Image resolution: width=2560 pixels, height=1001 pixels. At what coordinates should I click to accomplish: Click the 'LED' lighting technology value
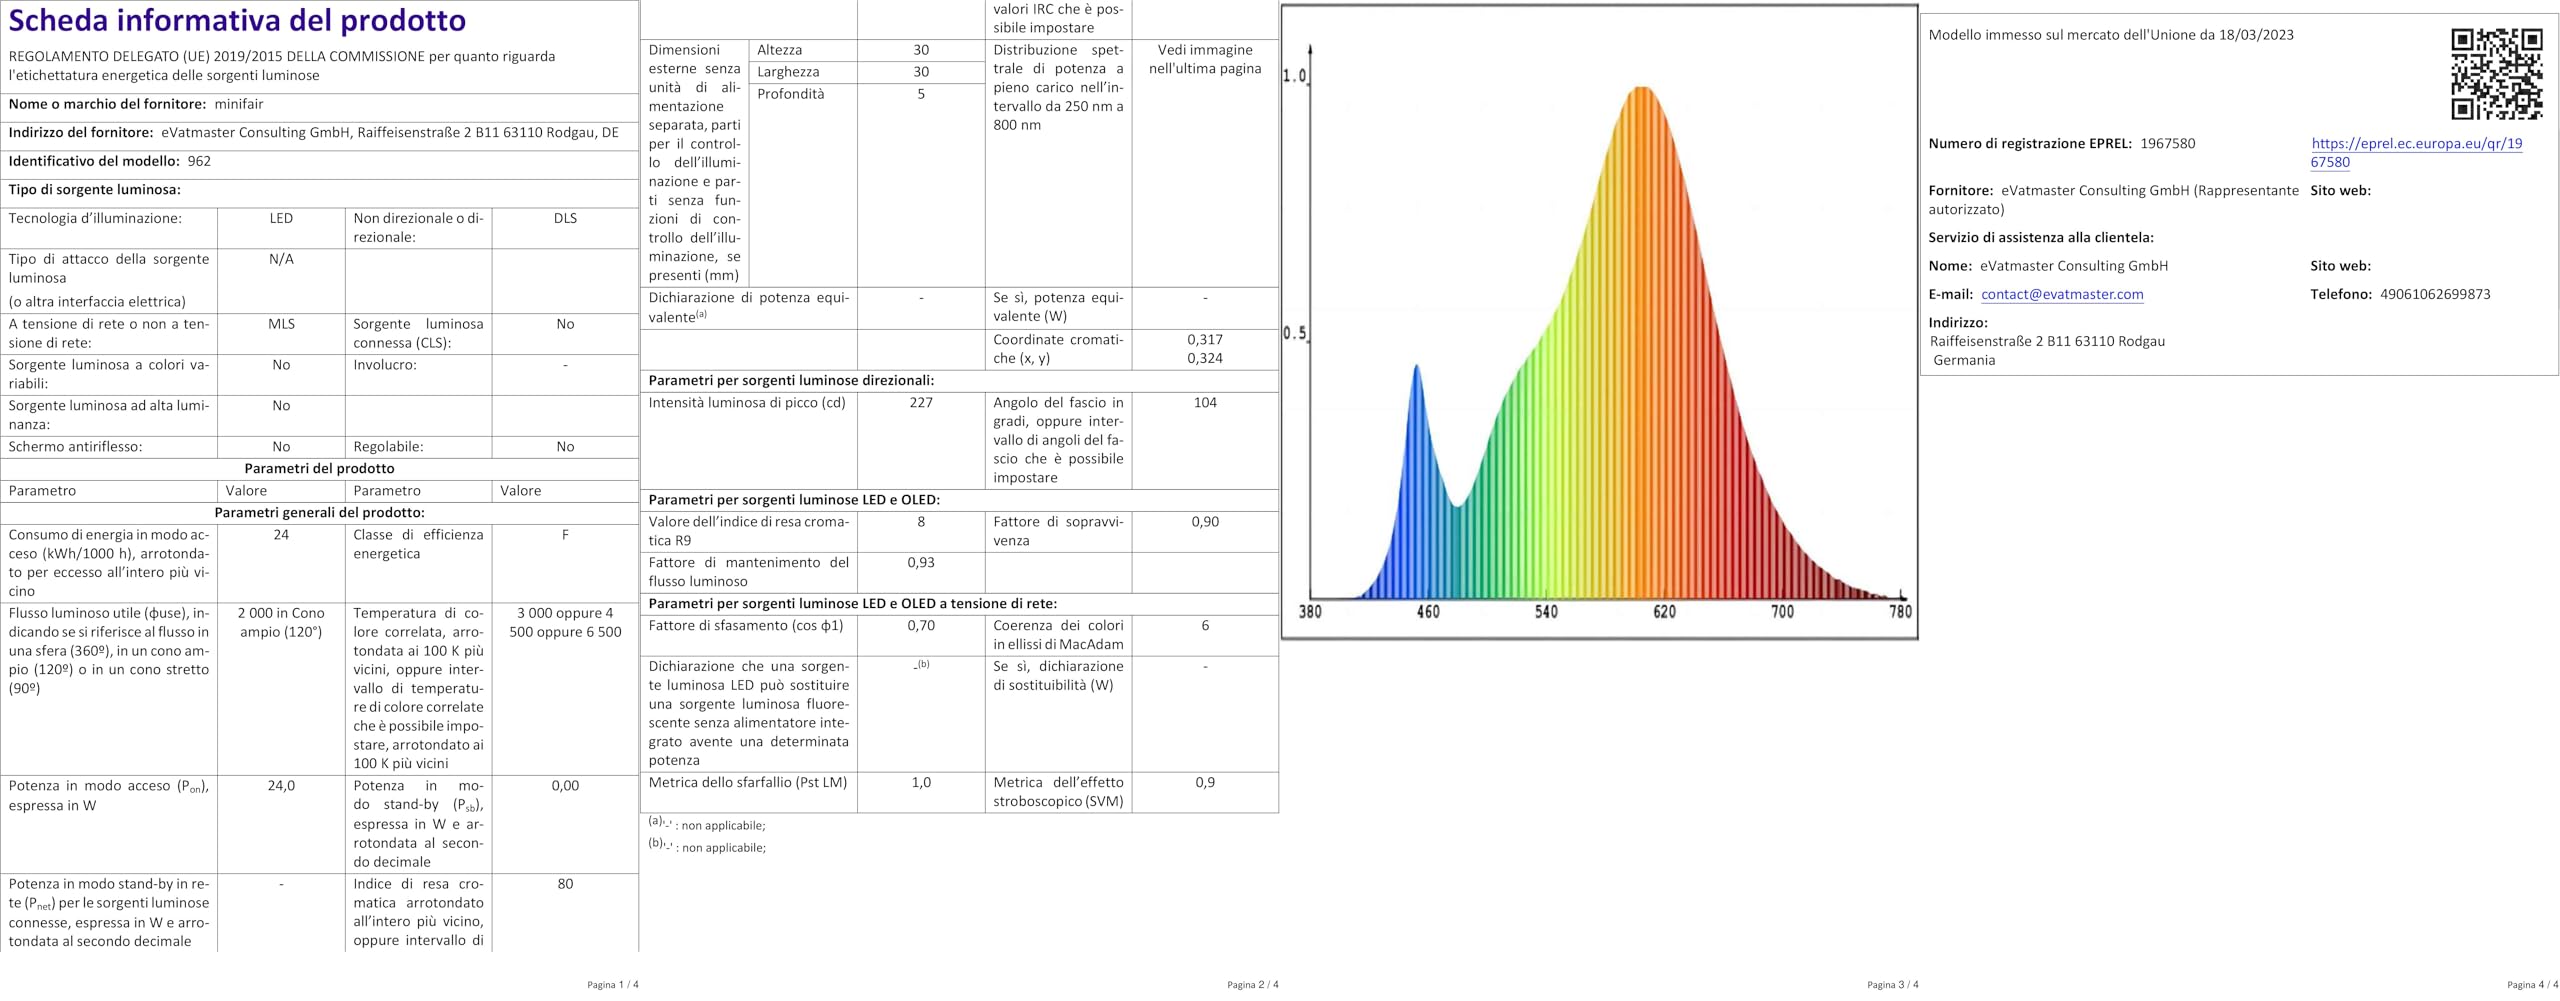[x=281, y=218]
